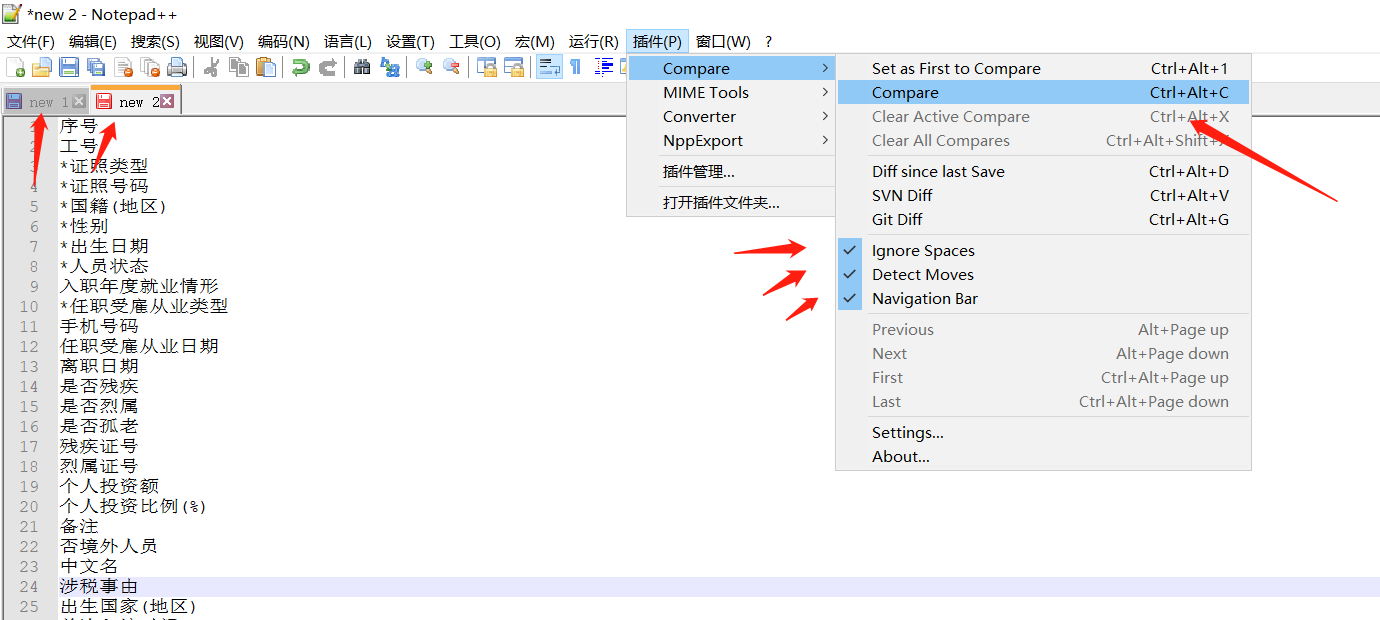This screenshot has height=620, width=1380.
Task: Close the new 1 tab
Action: (x=79, y=101)
